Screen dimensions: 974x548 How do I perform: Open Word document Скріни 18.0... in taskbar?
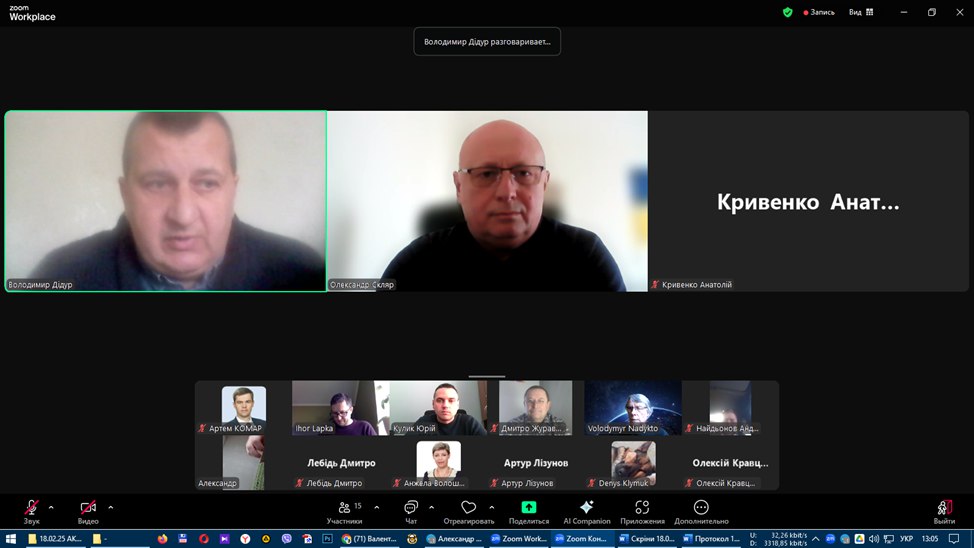(647, 539)
